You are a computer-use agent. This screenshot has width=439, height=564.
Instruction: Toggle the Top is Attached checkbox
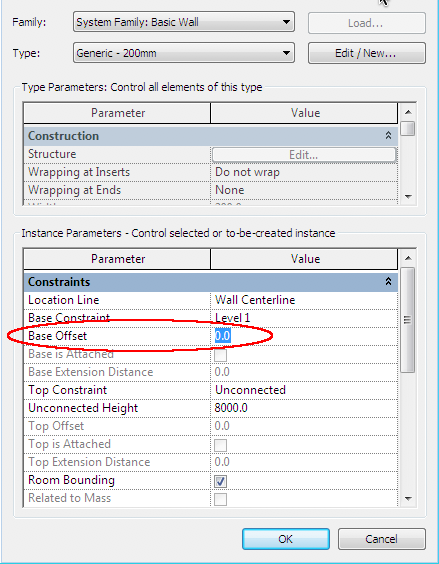pos(221,445)
